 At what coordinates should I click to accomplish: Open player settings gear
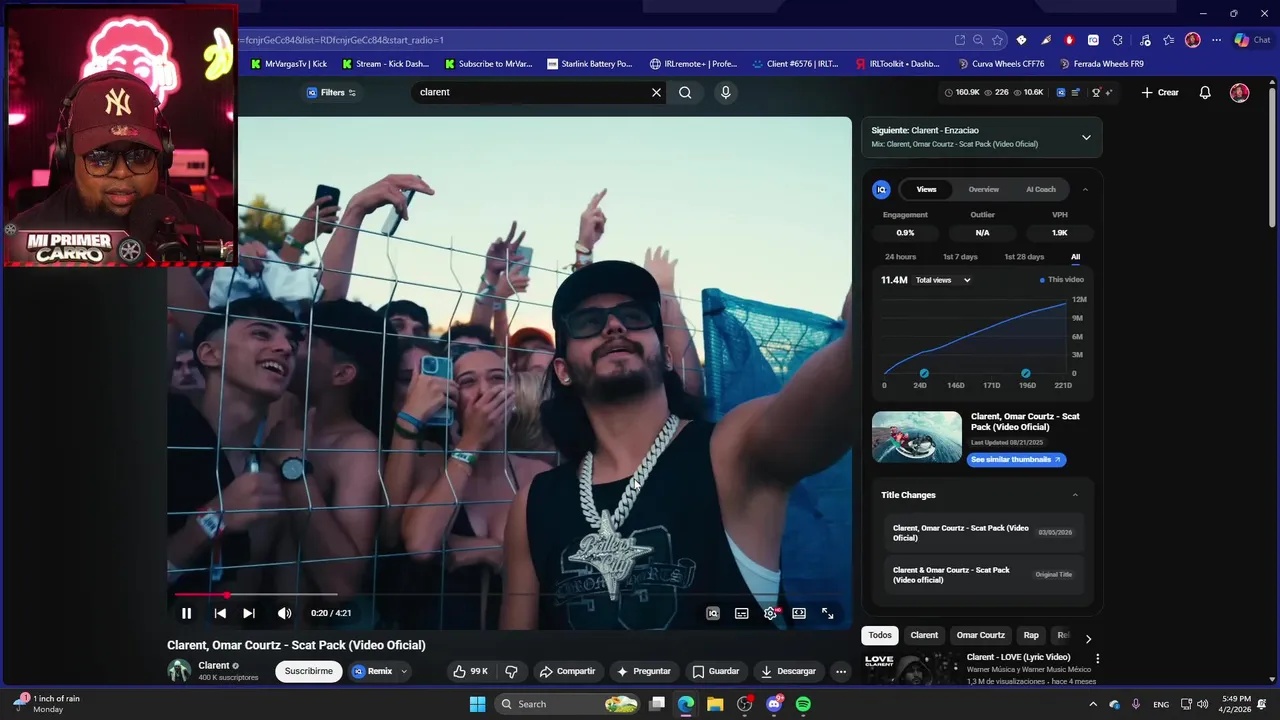[x=770, y=613]
